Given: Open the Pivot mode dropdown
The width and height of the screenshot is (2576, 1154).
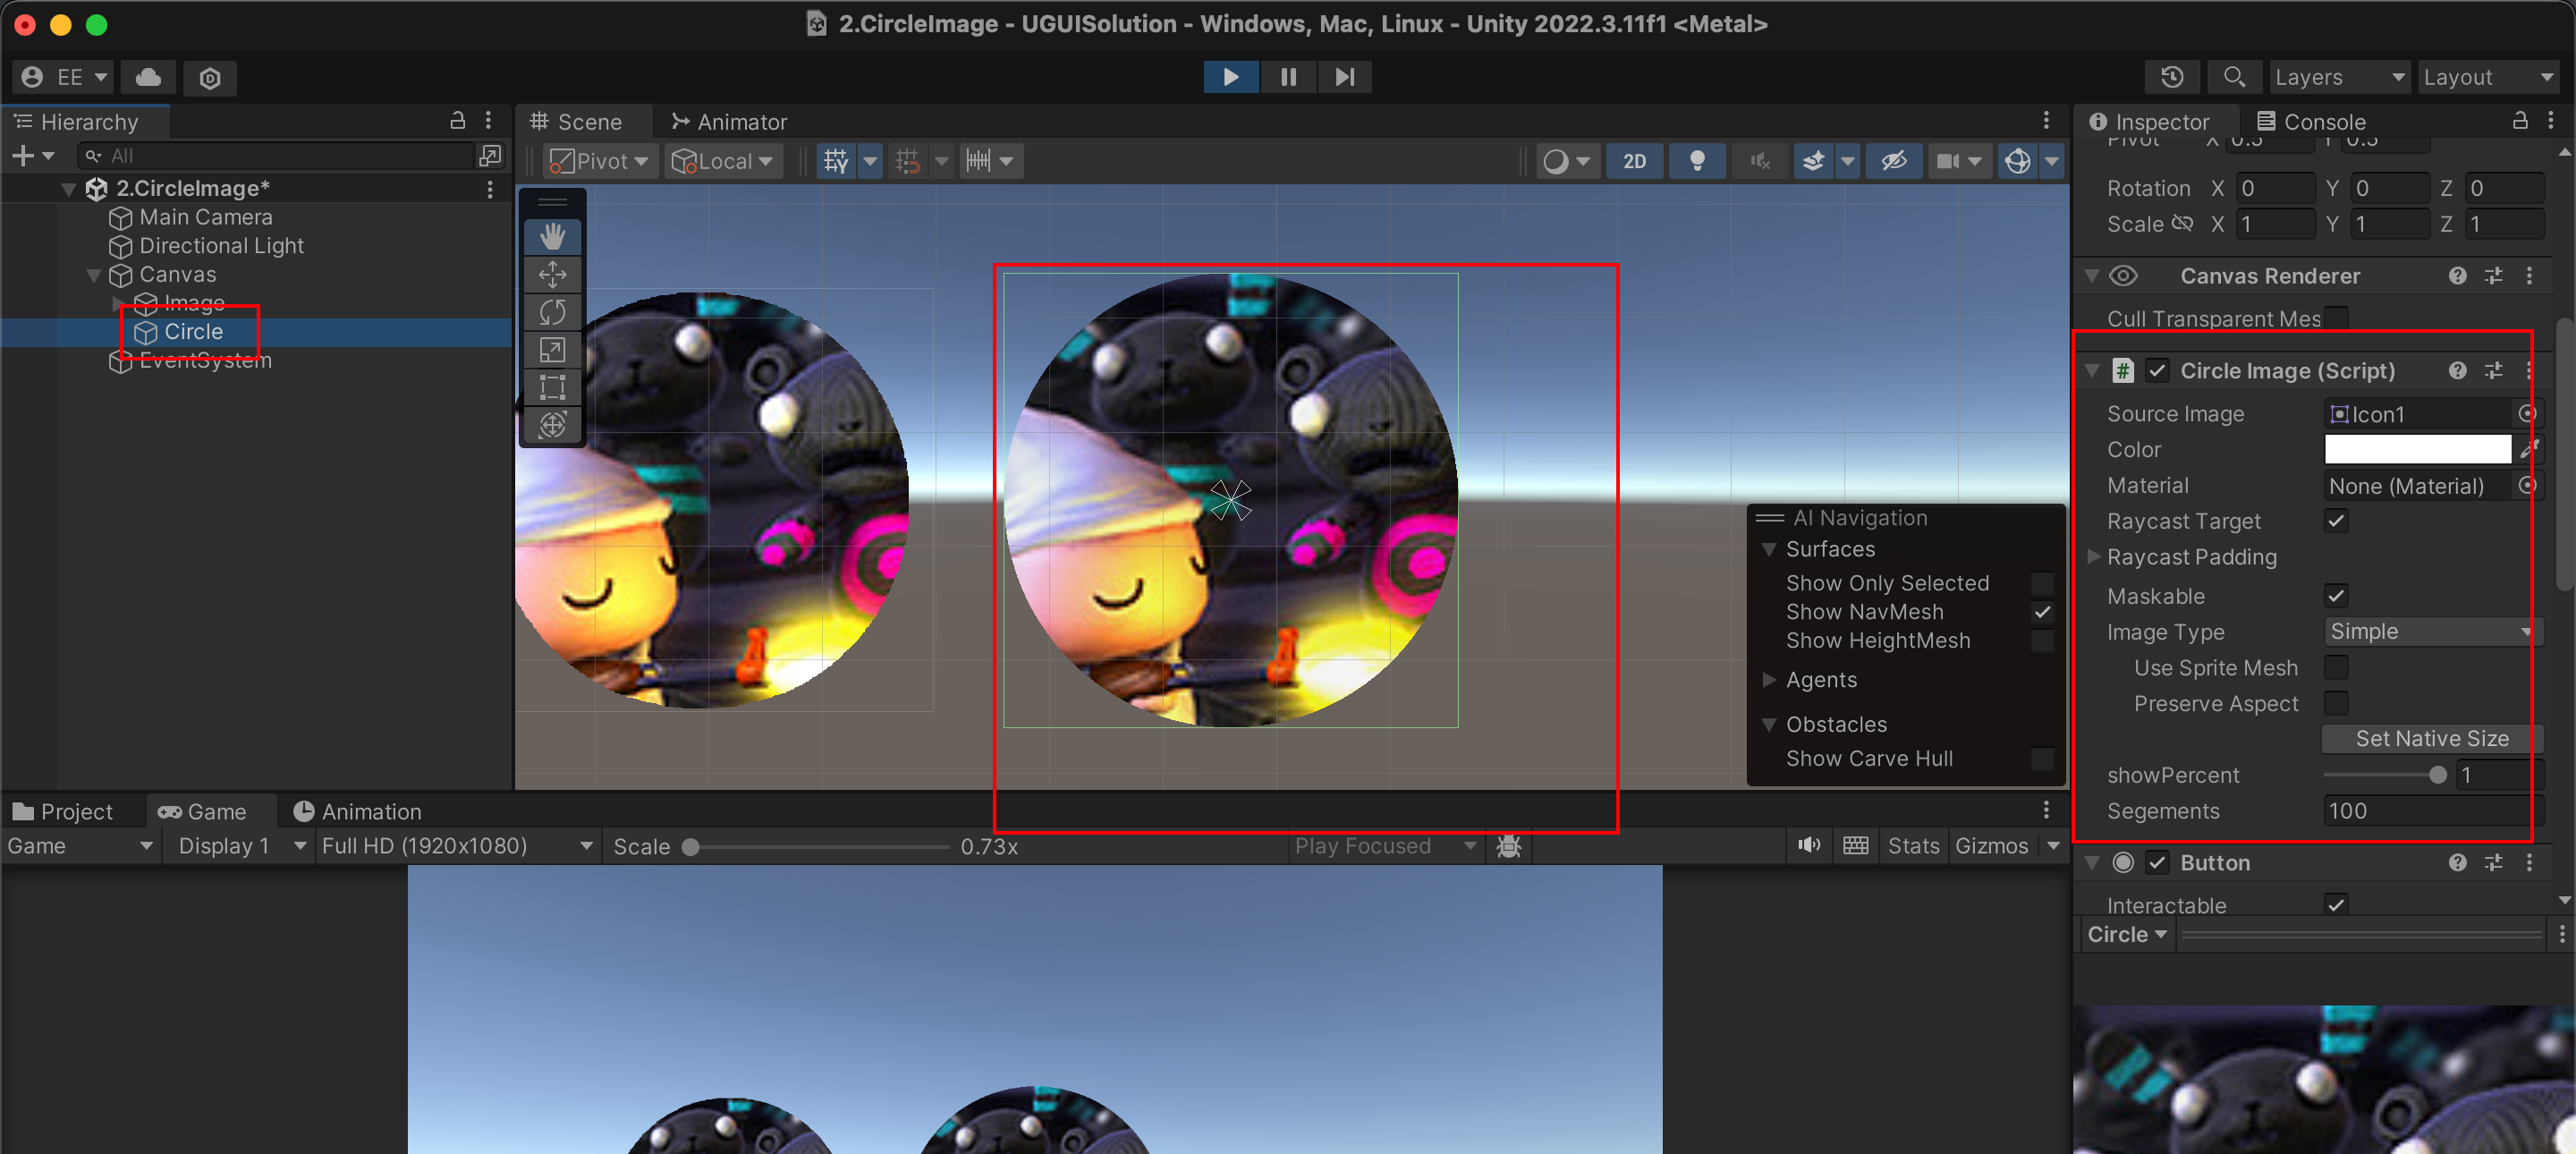Looking at the screenshot, I should coord(599,161).
